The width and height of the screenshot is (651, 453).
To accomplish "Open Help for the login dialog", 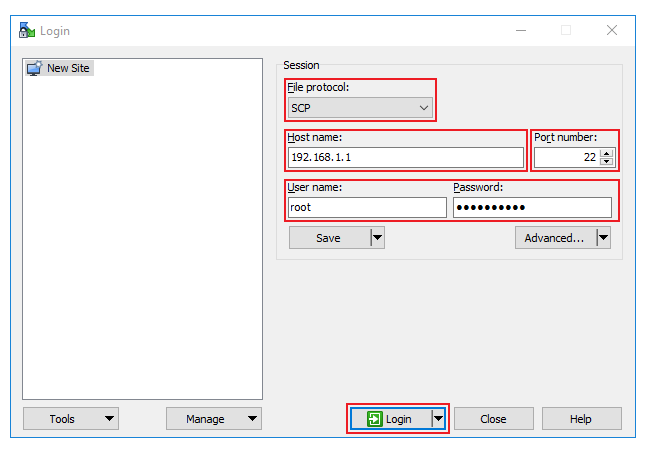I will point(581,419).
